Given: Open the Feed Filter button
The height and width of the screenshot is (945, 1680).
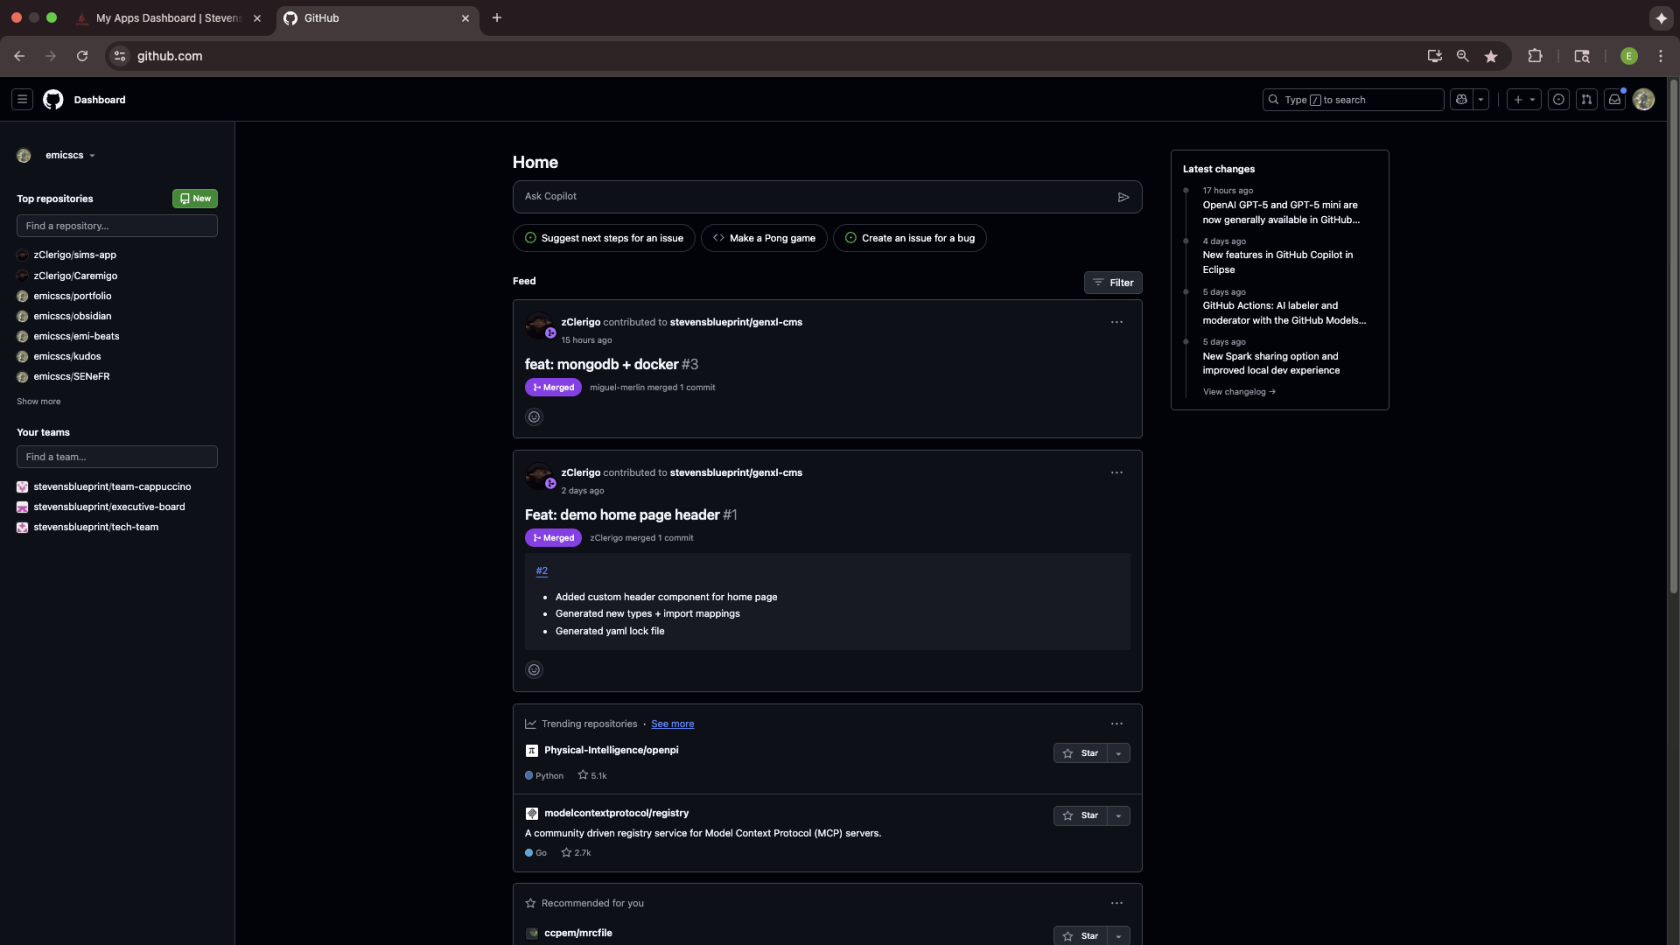Looking at the screenshot, I should (x=1113, y=283).
